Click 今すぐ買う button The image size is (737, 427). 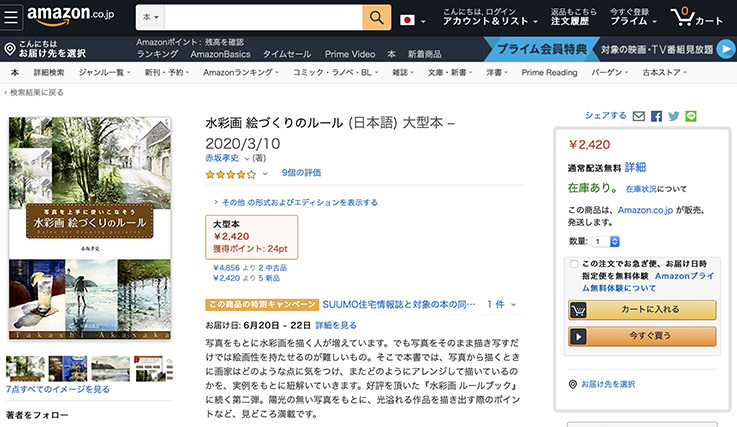(642, 336)
